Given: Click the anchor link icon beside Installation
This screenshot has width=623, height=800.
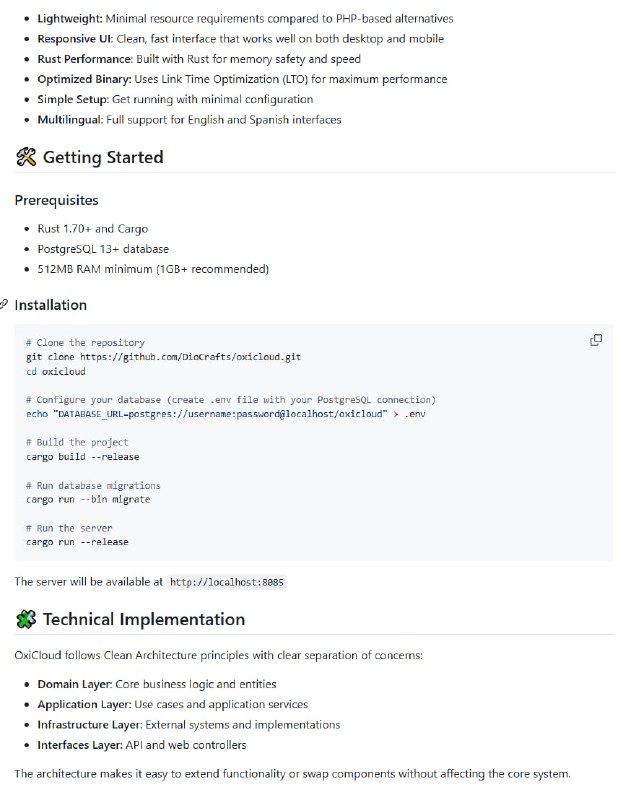Looking at the screenshot, I should 4,304.
